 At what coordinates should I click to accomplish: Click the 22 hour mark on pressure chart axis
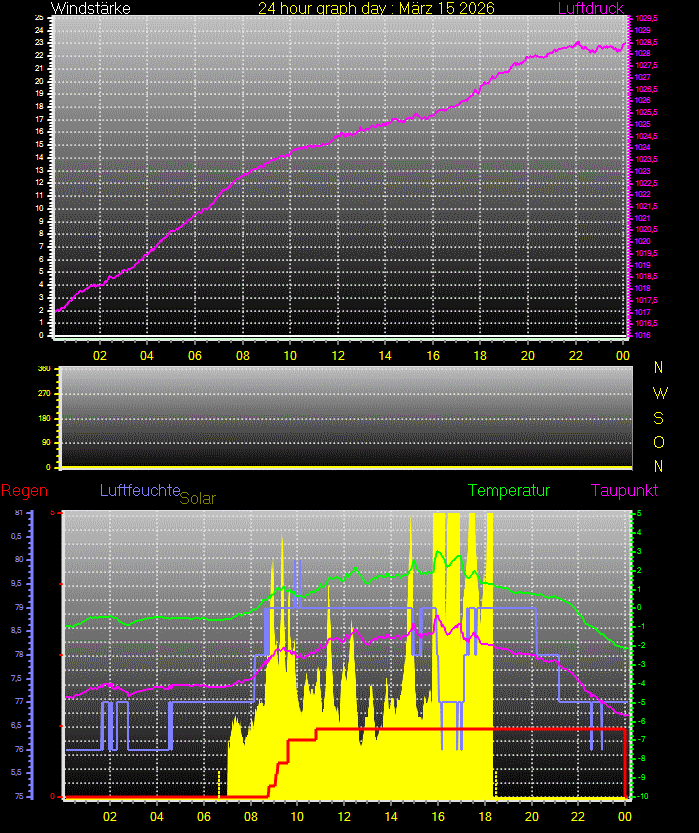click(x=576, y=354)
